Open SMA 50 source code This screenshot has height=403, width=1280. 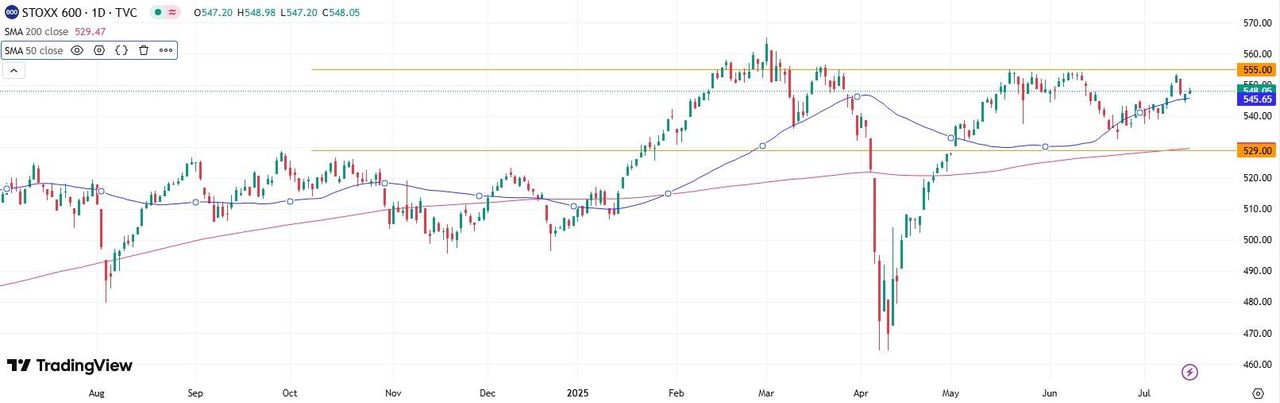tap(121, 50)
